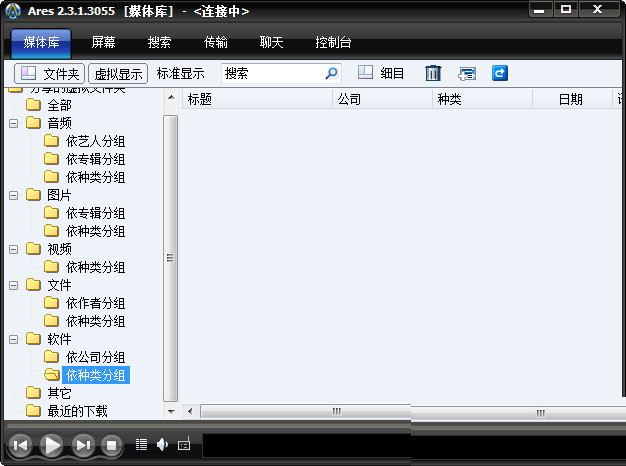626x466 pixels.
Task: Collapse the 图片 tree node
Action: click(x=14, y=195)
